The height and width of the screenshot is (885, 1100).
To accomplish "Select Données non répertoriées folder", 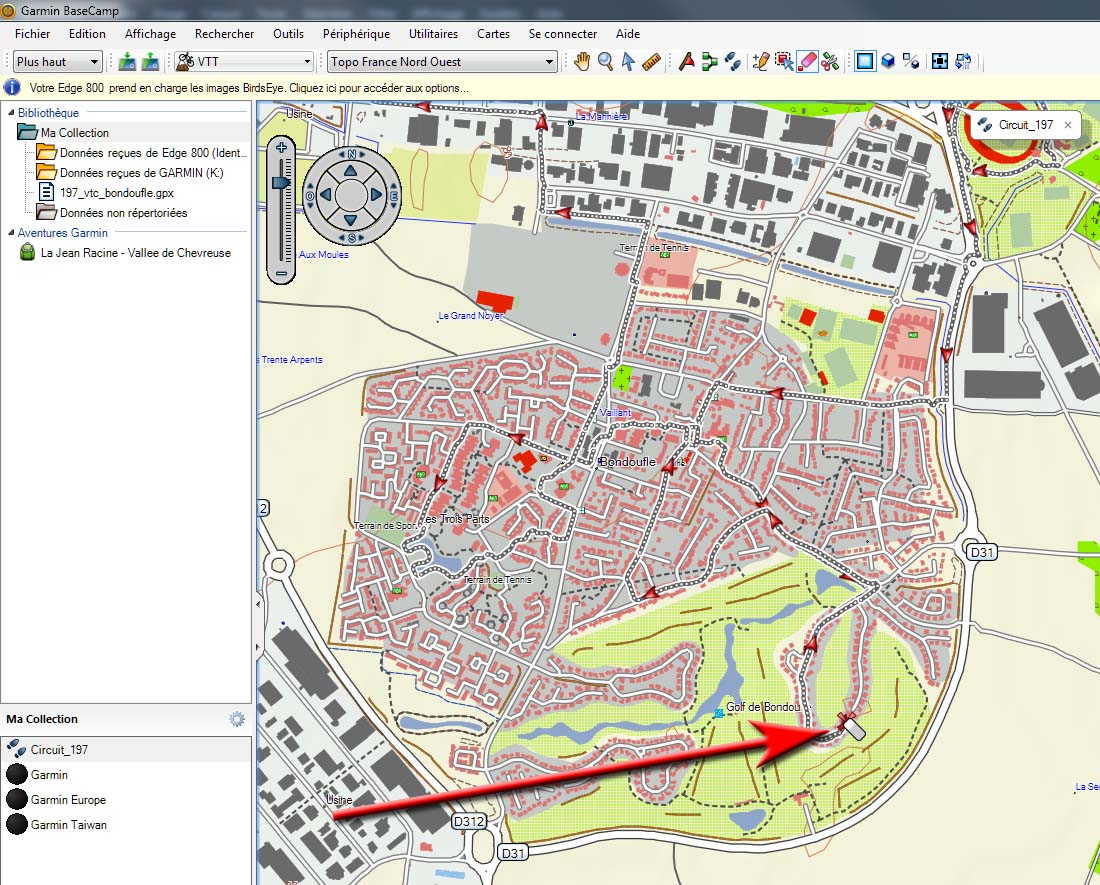I will (123, 212).
